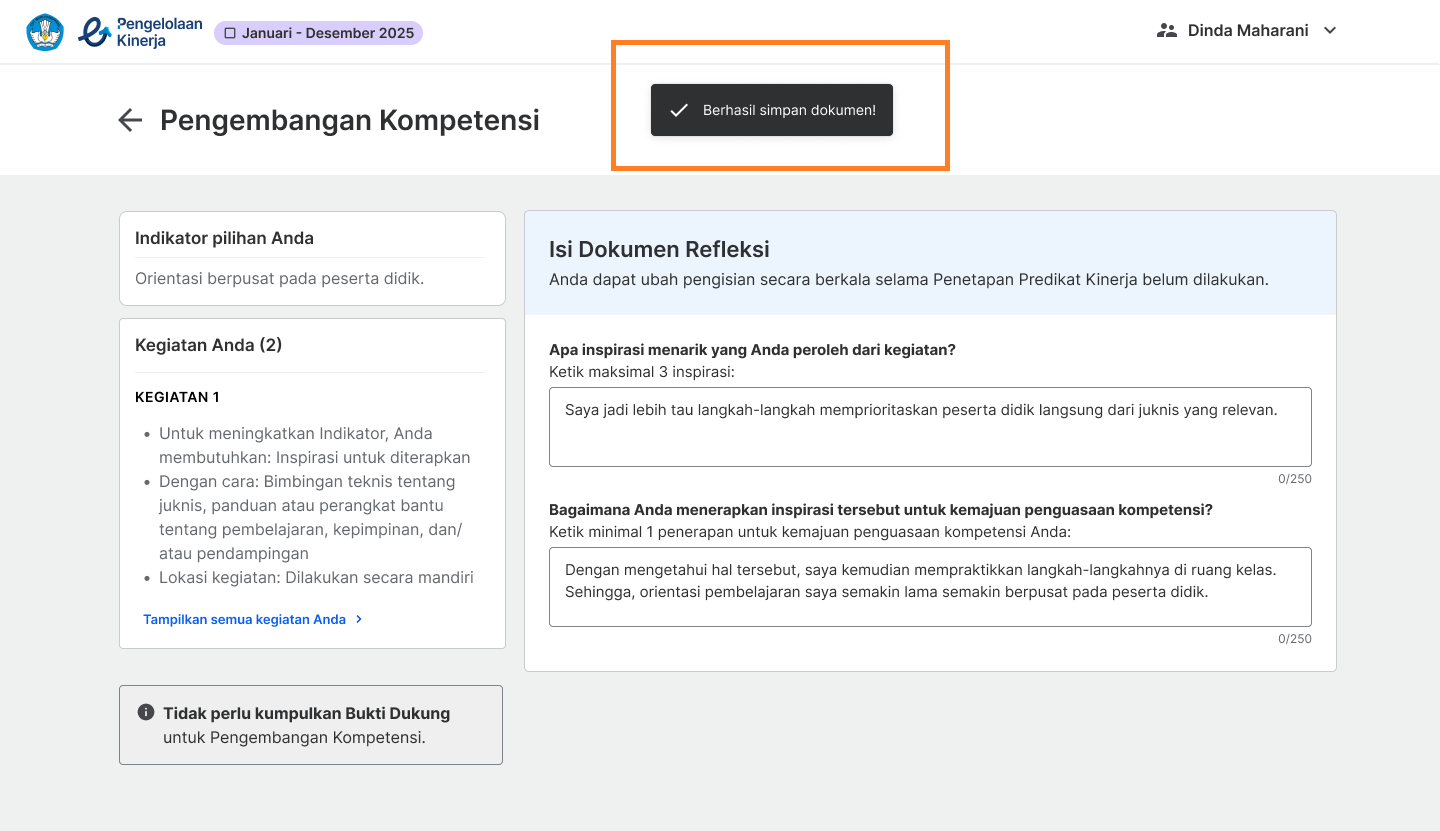Click the Apa inspirasi menarik question label
Screen dimensions: 1440x831
(x=752, y=349)
